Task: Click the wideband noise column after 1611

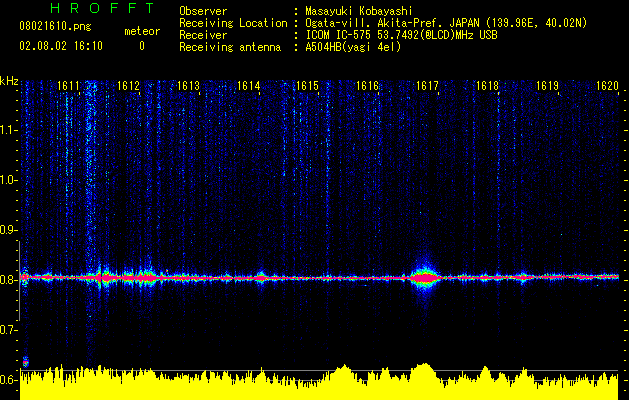Action: 90,181
